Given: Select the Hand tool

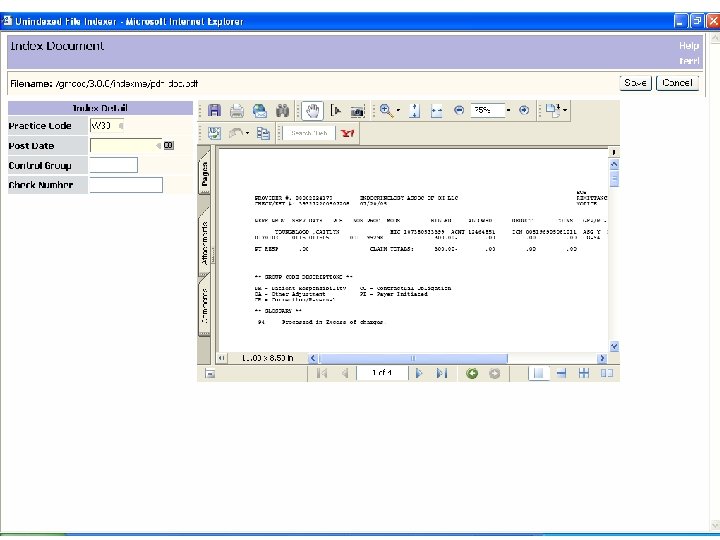Looking at the screenshot, I should click(x=313, y=111).
